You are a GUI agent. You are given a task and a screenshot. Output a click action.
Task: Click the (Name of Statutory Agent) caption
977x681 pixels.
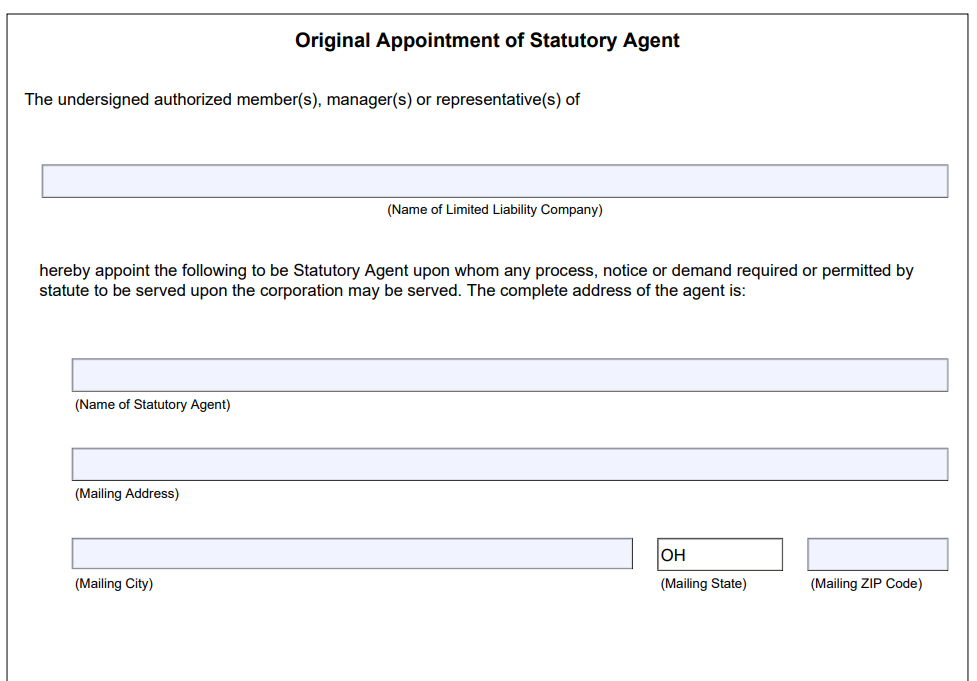(153, 405)
